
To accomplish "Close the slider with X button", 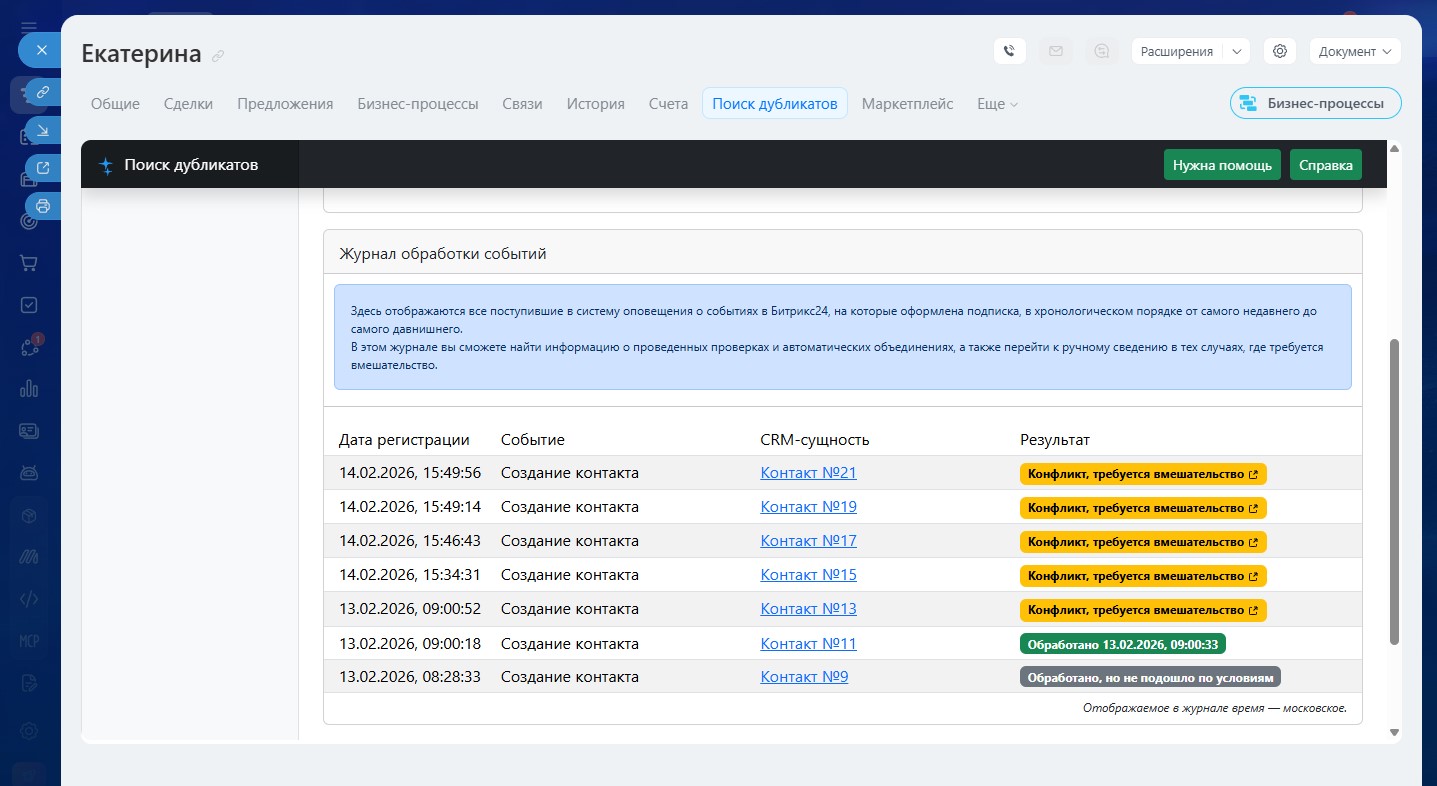I will pos(41,49).
